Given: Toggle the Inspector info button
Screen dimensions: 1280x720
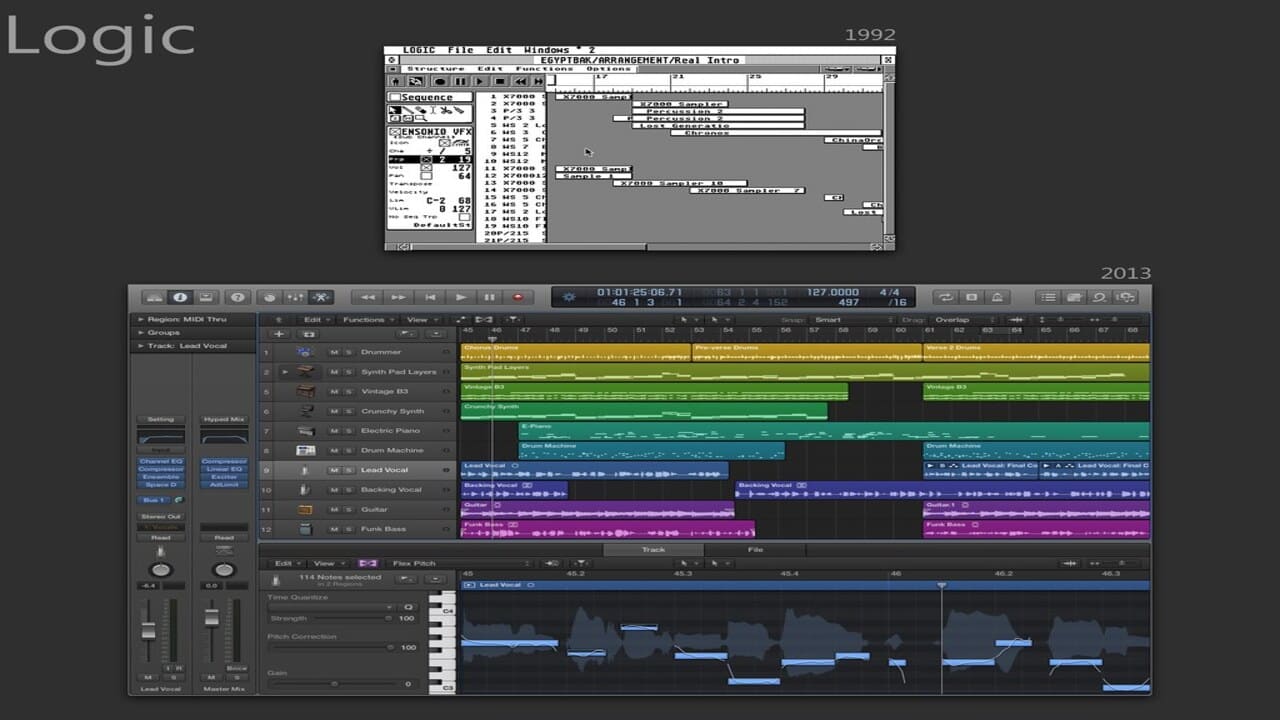Looking at the screenshot, I should click(180, 297).
